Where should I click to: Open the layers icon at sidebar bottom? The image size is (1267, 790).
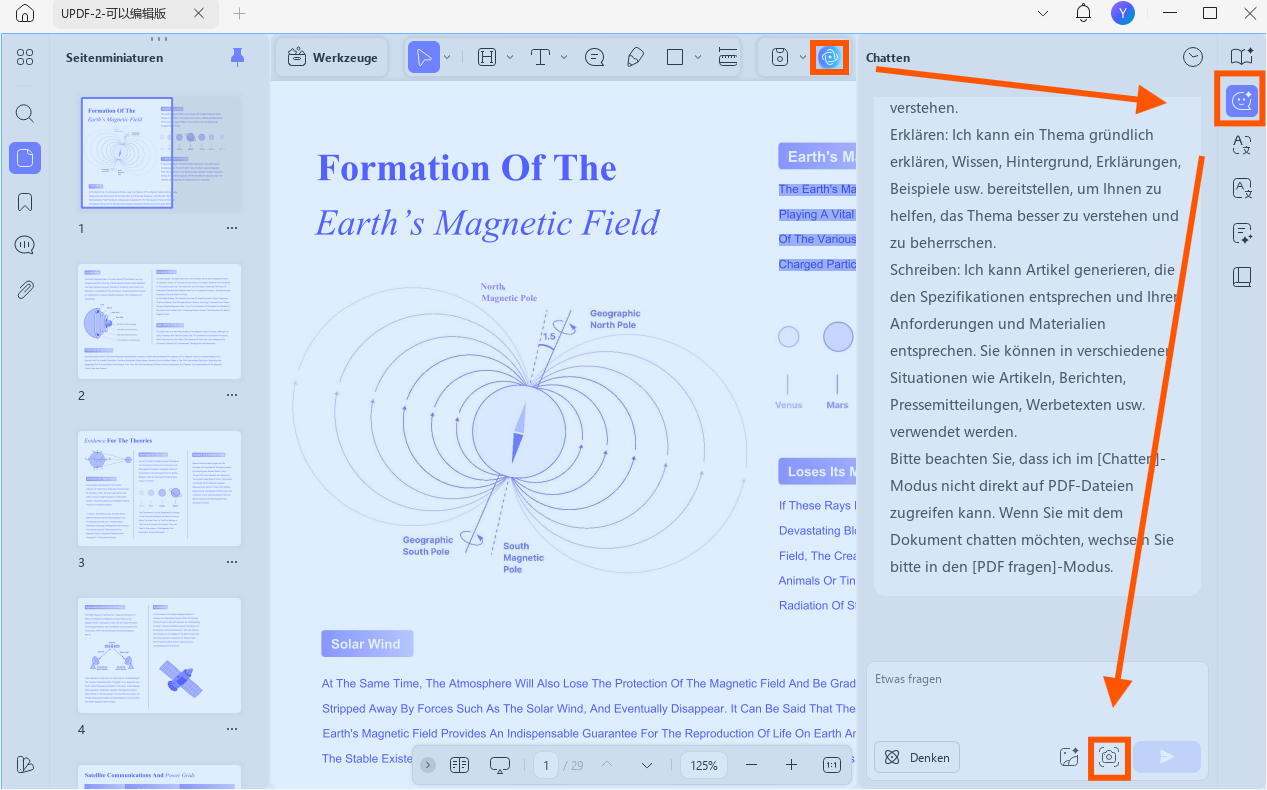click(25, 764)
